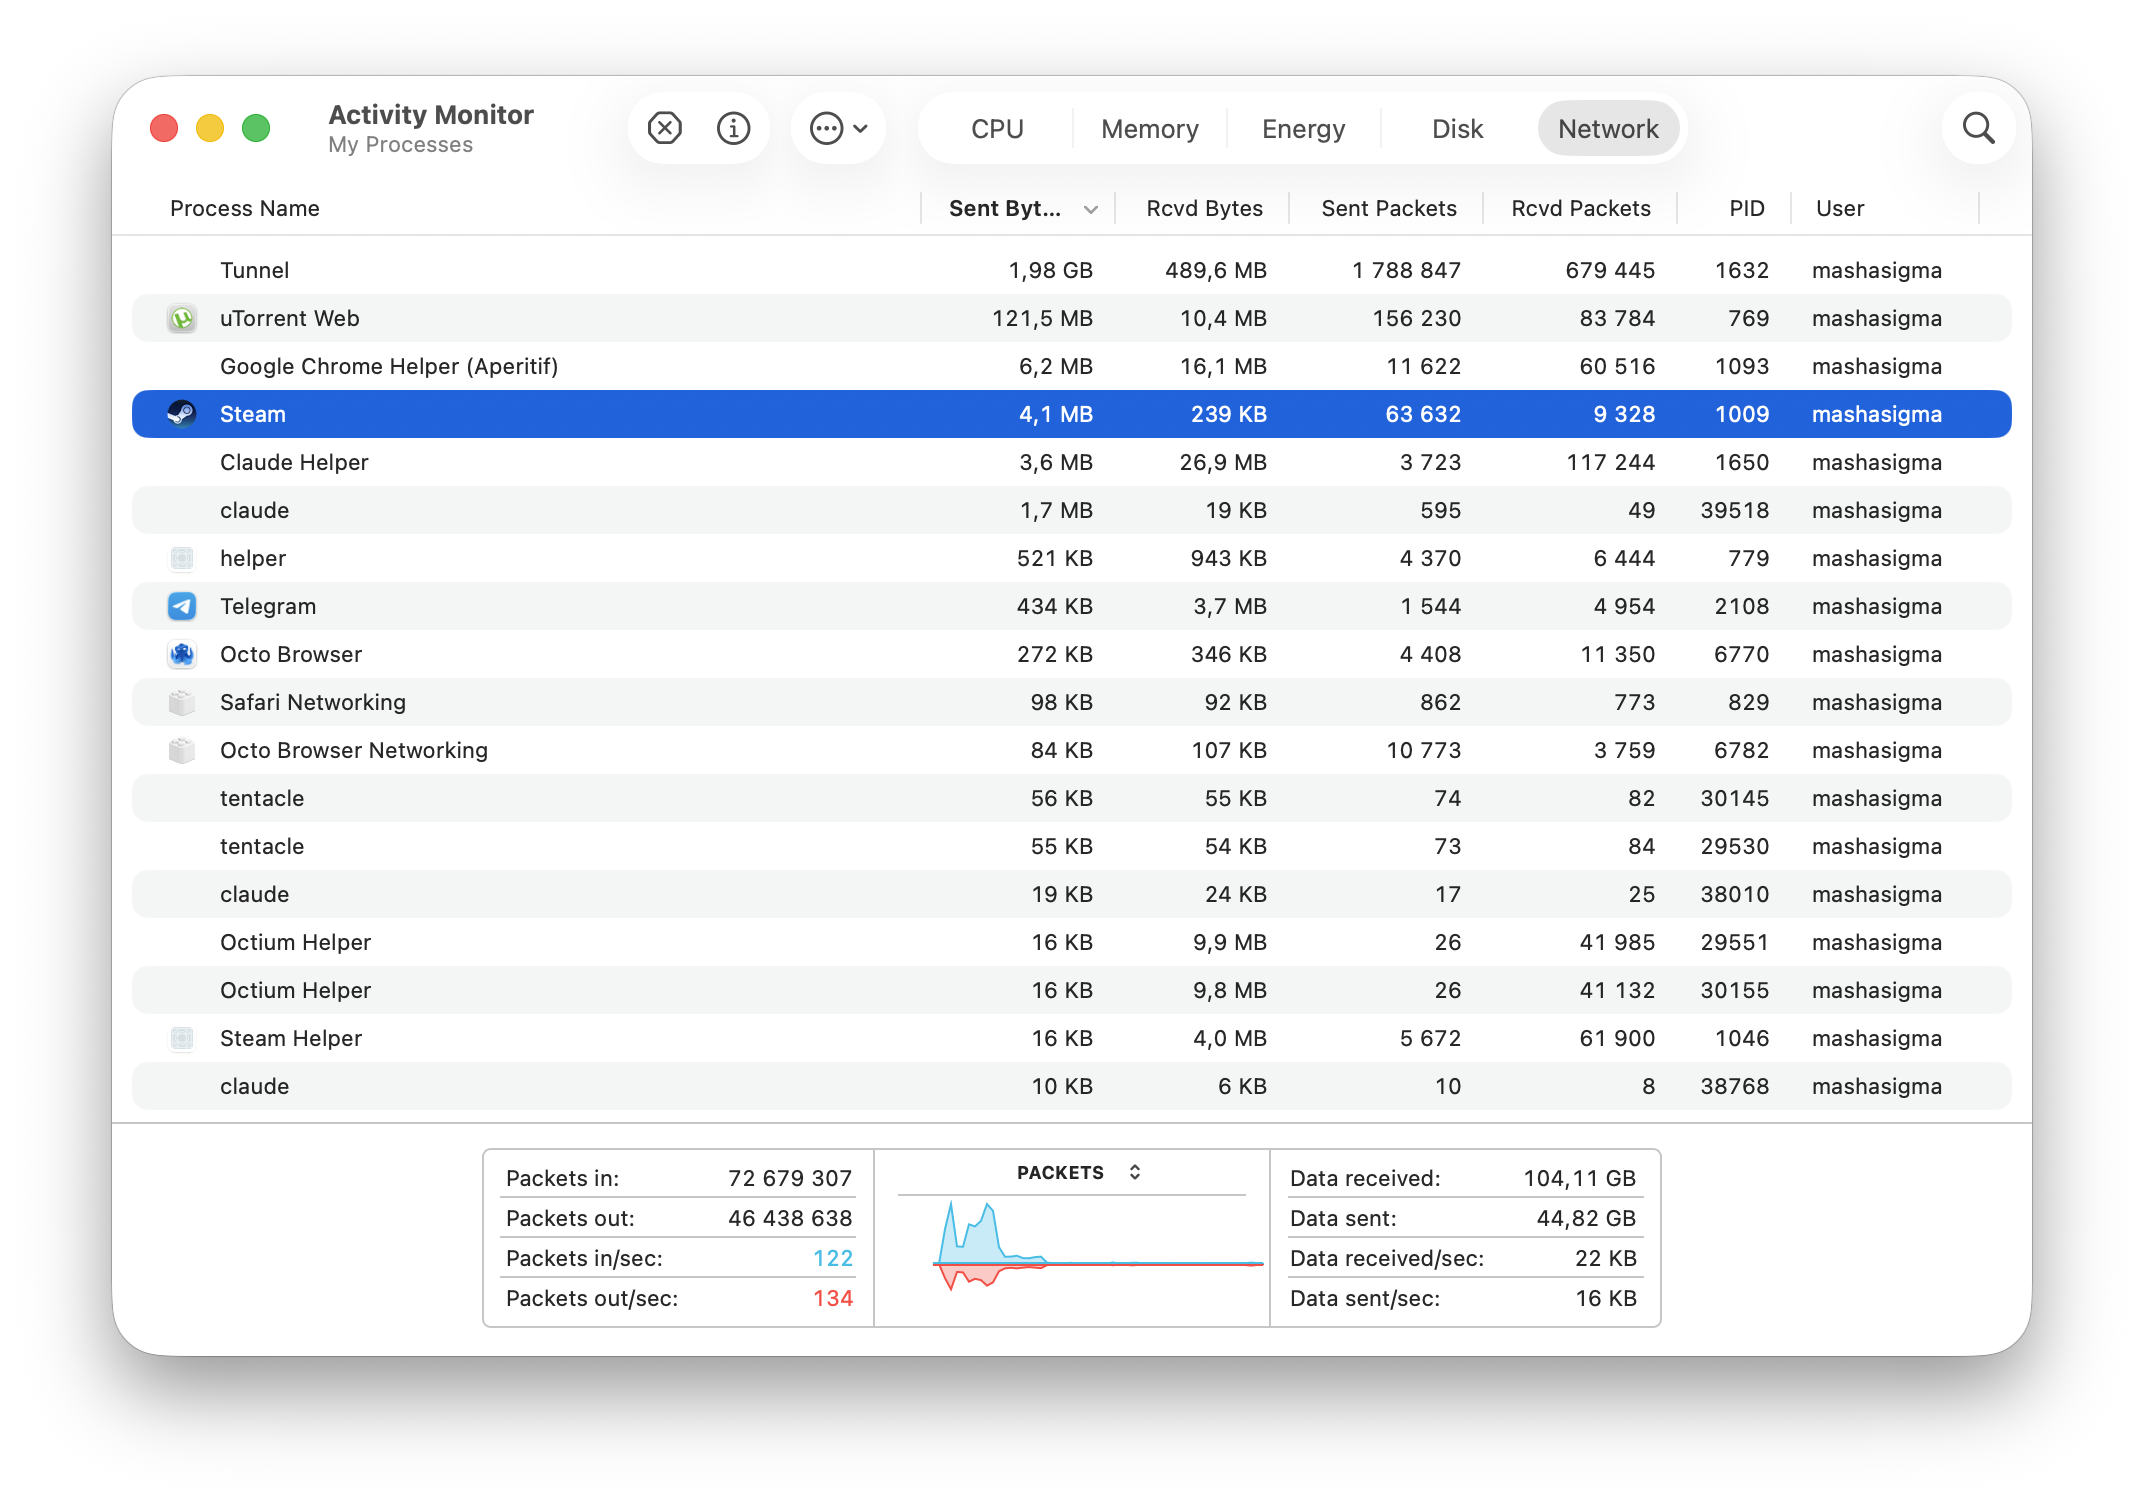2144x1504 pixels.
Task: Click the Octo Browser app icon
Action: (x=182, y=654)
